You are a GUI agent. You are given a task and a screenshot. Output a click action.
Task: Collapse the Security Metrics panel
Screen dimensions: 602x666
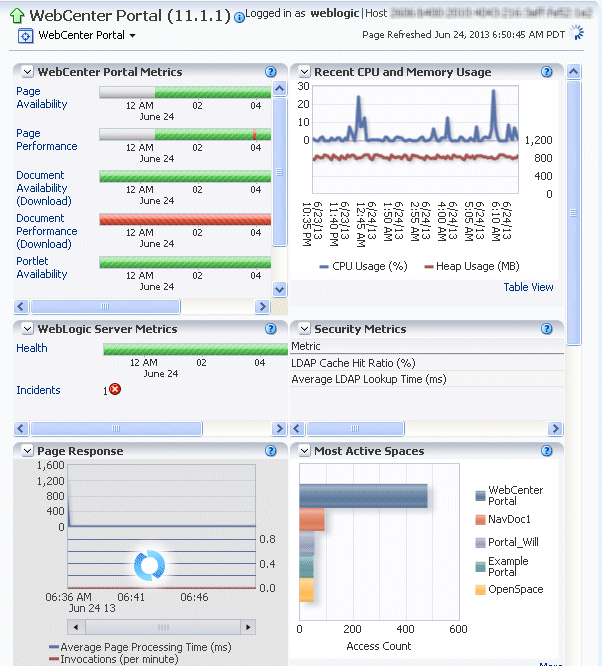304,329
